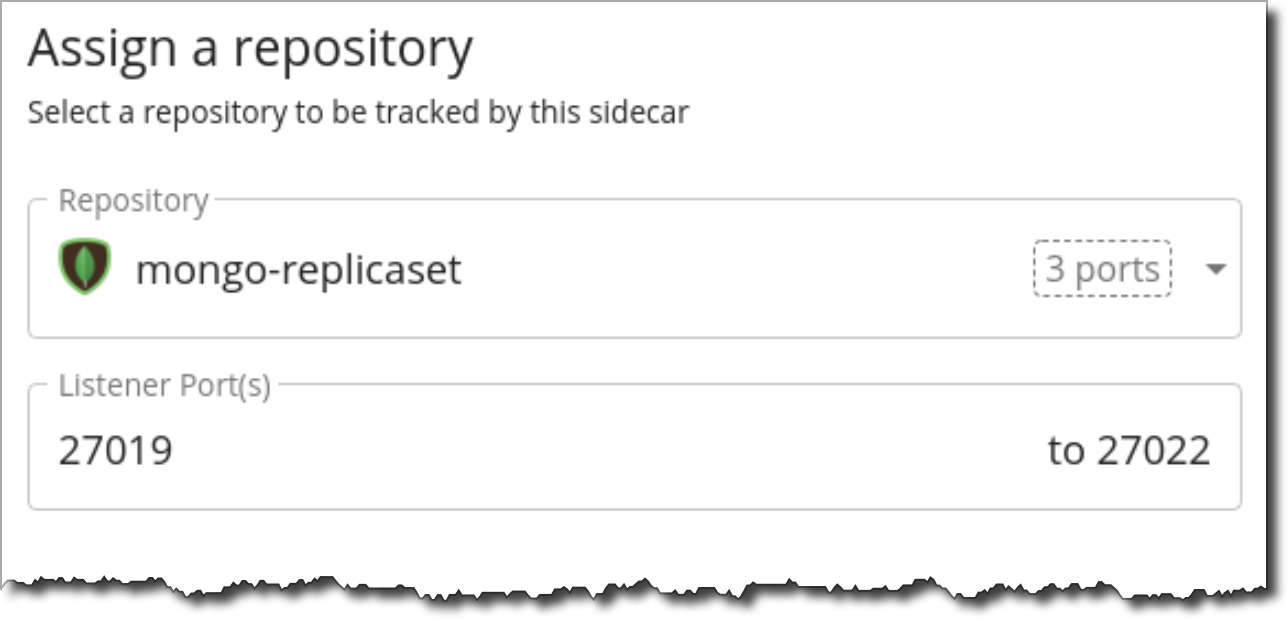Click the "3 ports" badge
This screenshot has width=1288, height=622.
pos(1102,269)
